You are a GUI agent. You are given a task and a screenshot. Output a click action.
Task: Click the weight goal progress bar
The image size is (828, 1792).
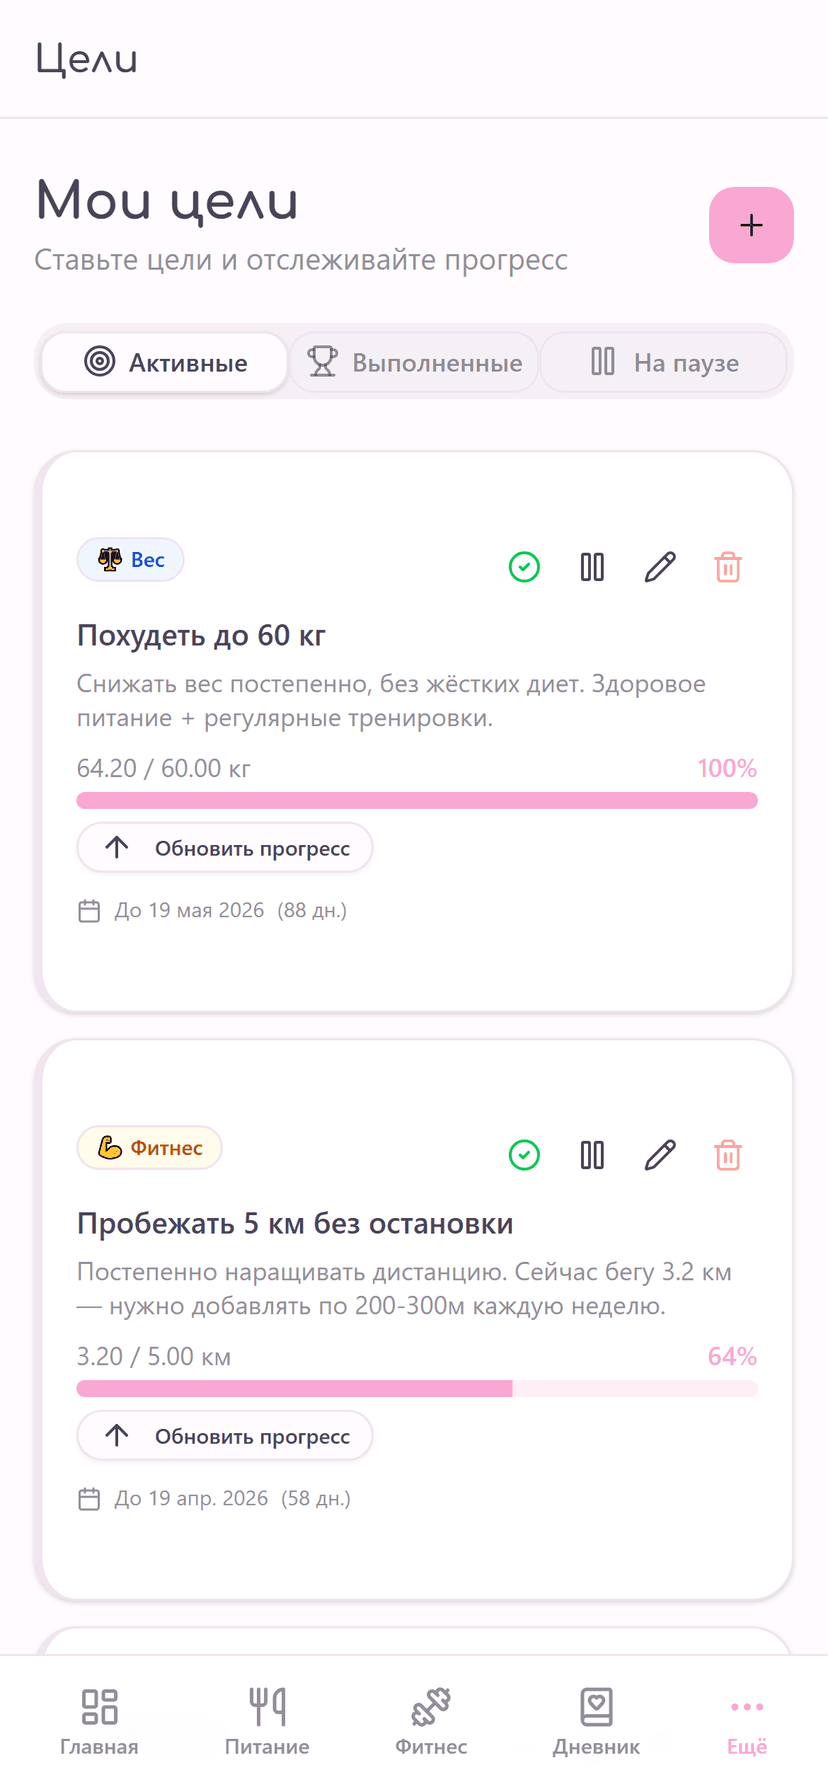(x=417, y=800)
